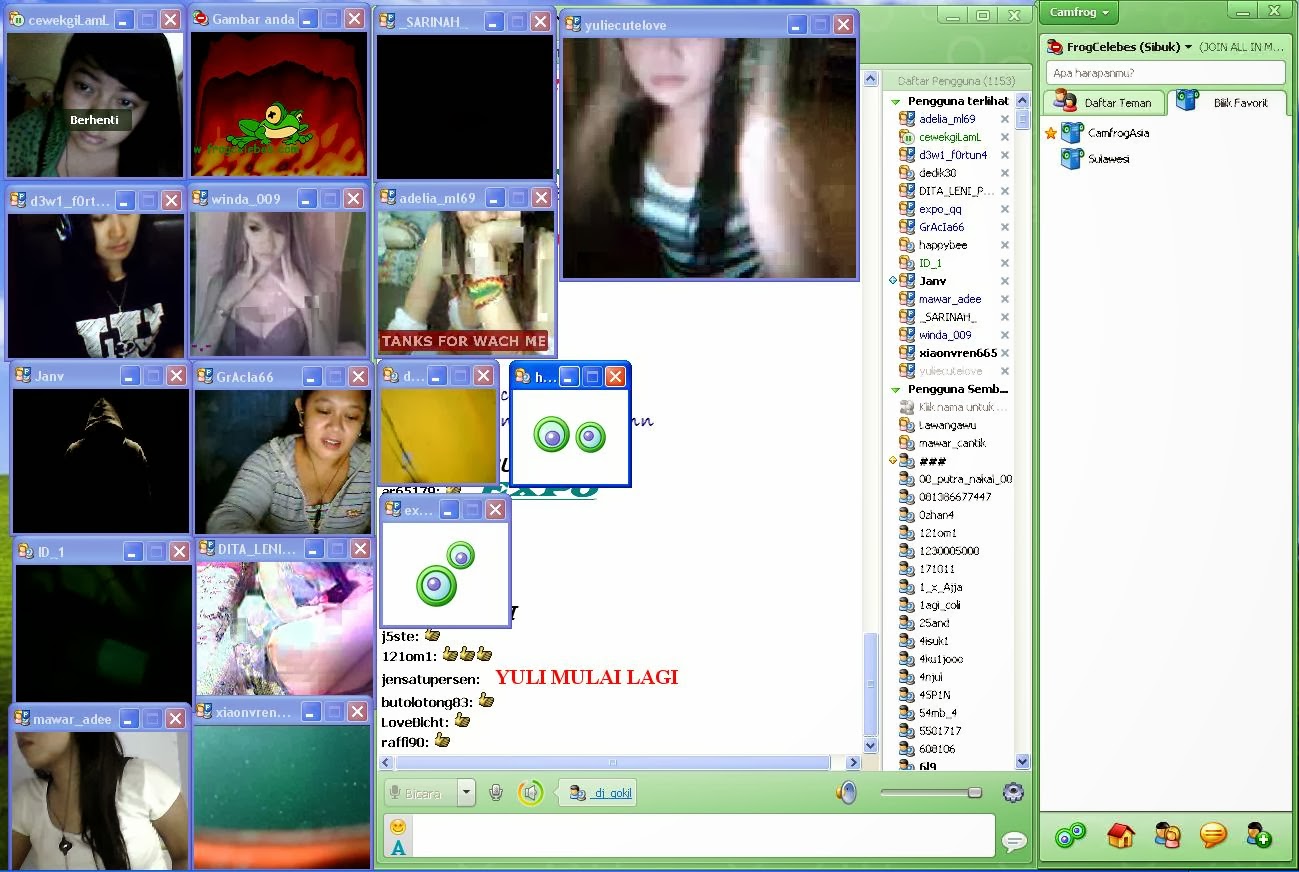This screenshot has width=1299, height=872.
Task: Click the green webcam eyes icon
Action: tap(1071, 835)
